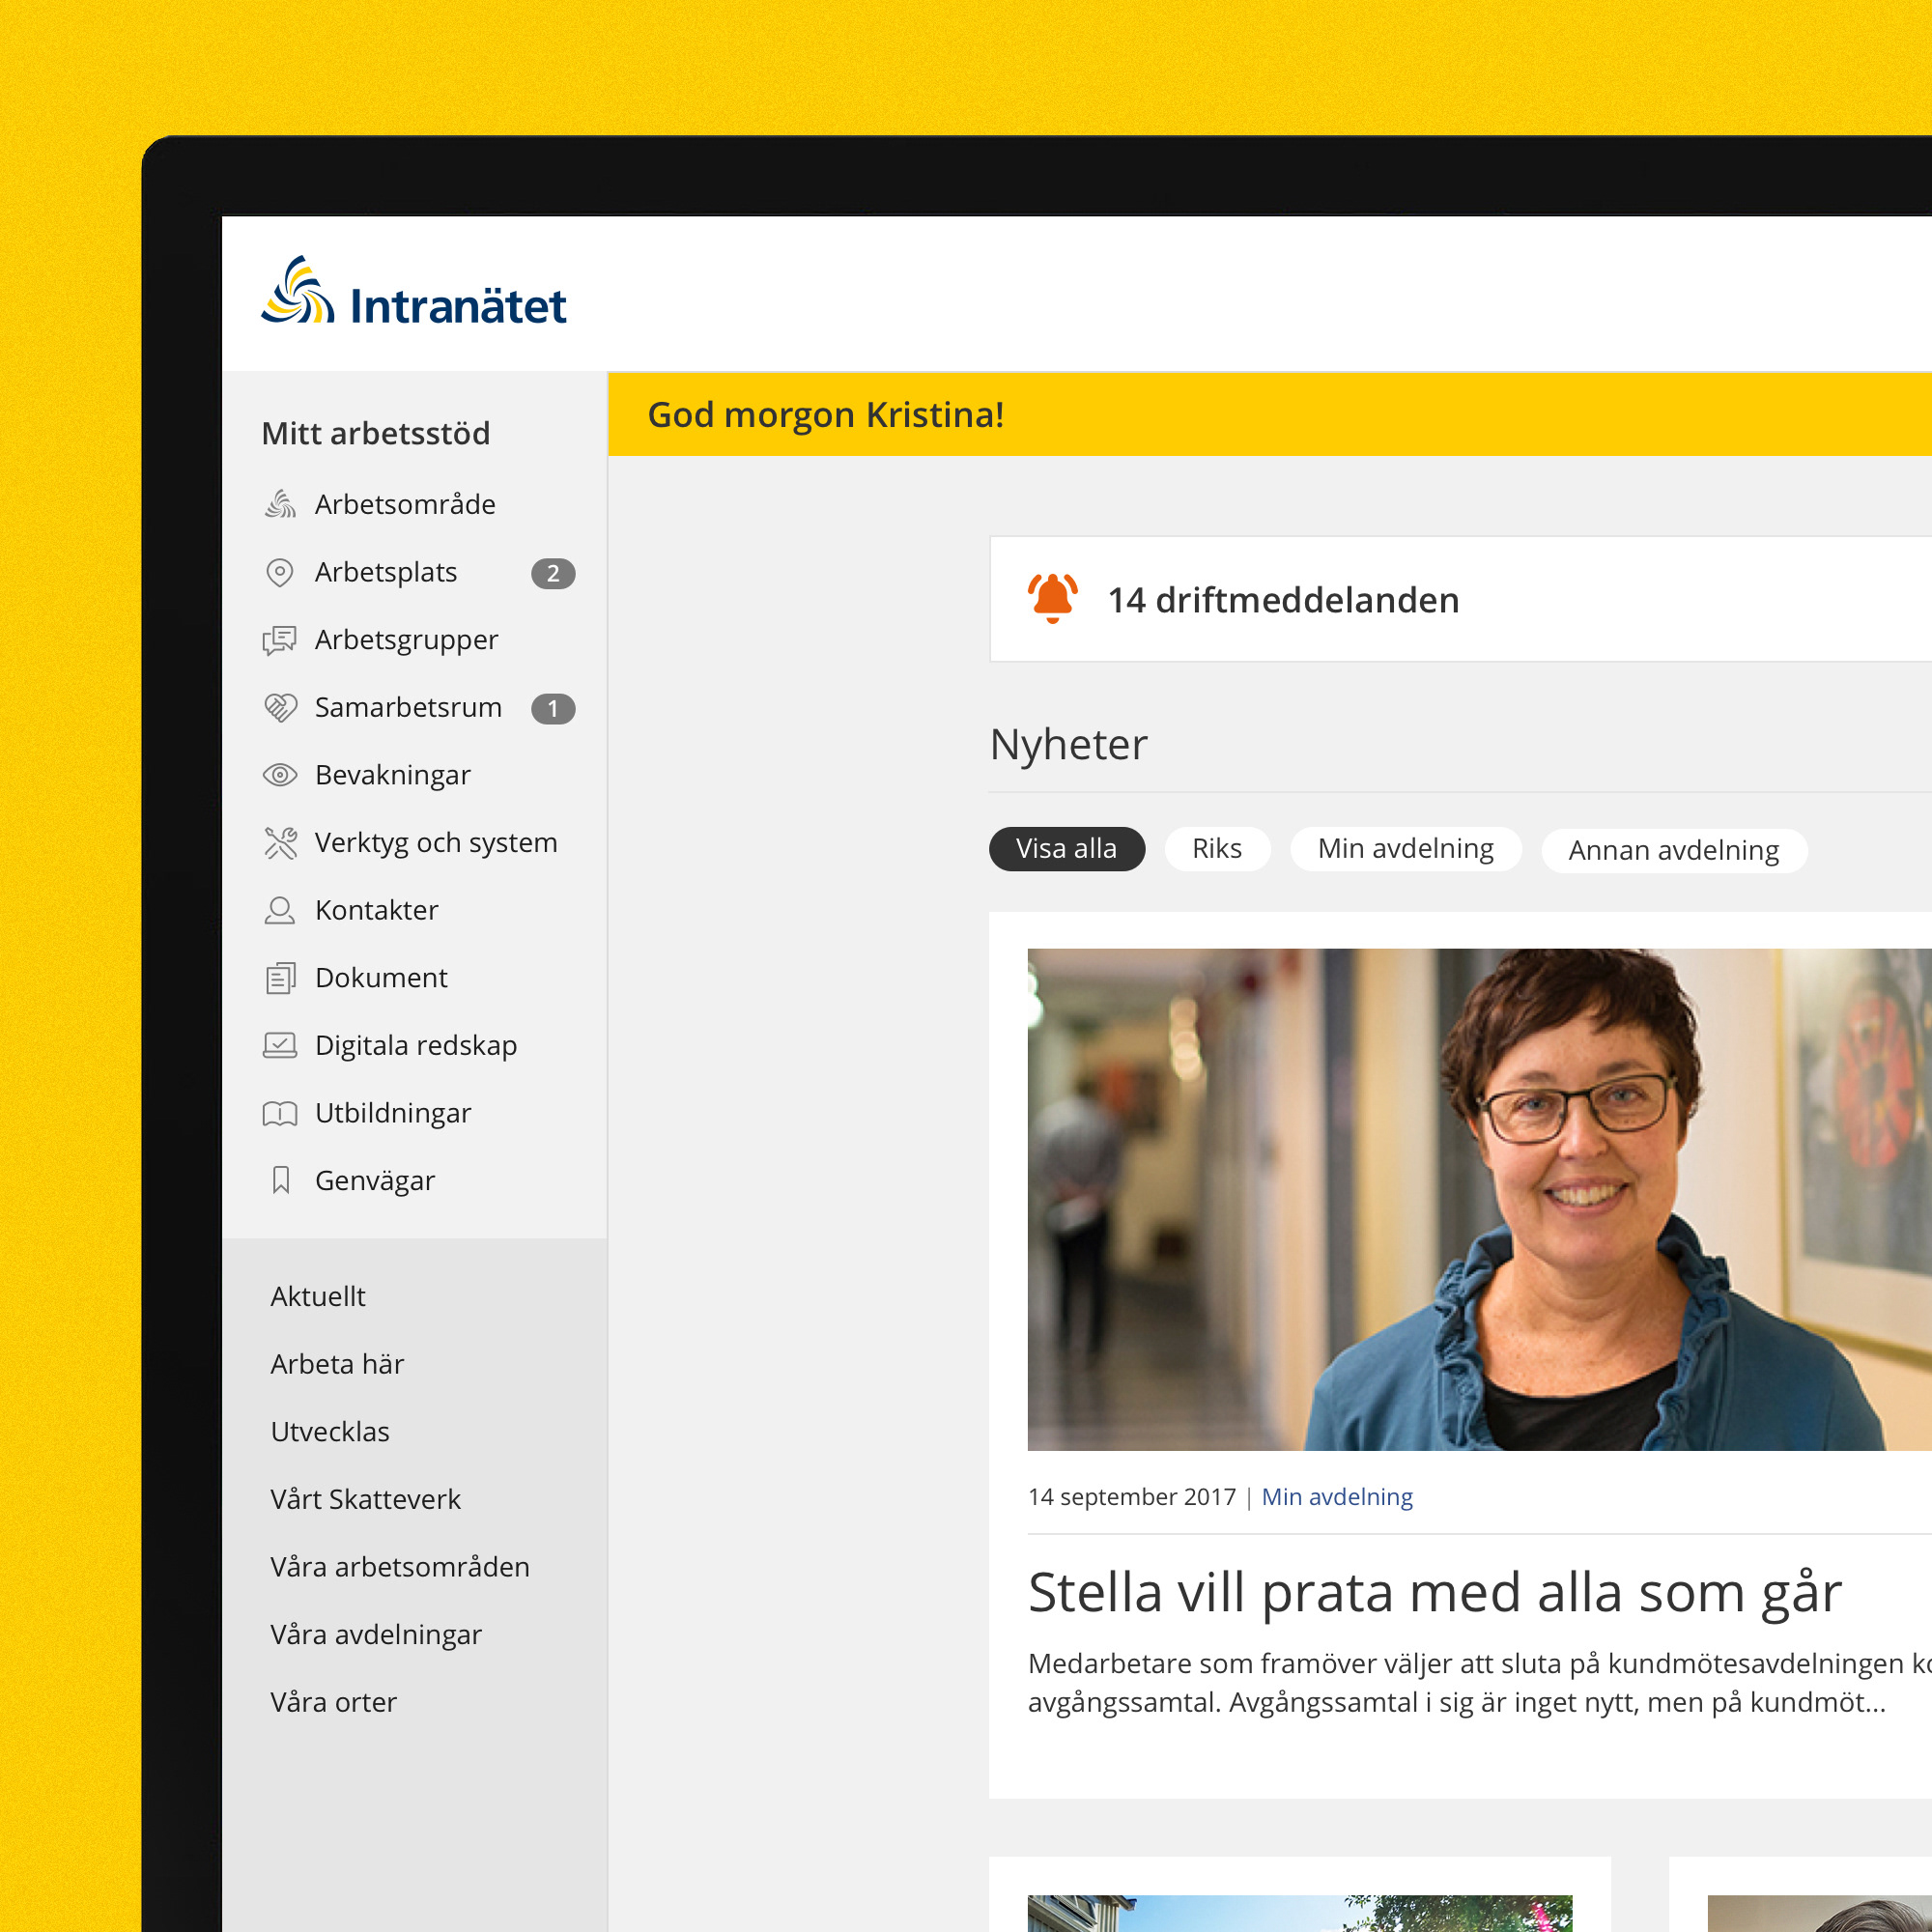Image resolution: width=1932 pixels, height=1932 pixels.
Task: Select the Genvägar bookmark icon
Action: pos(281,1181)
